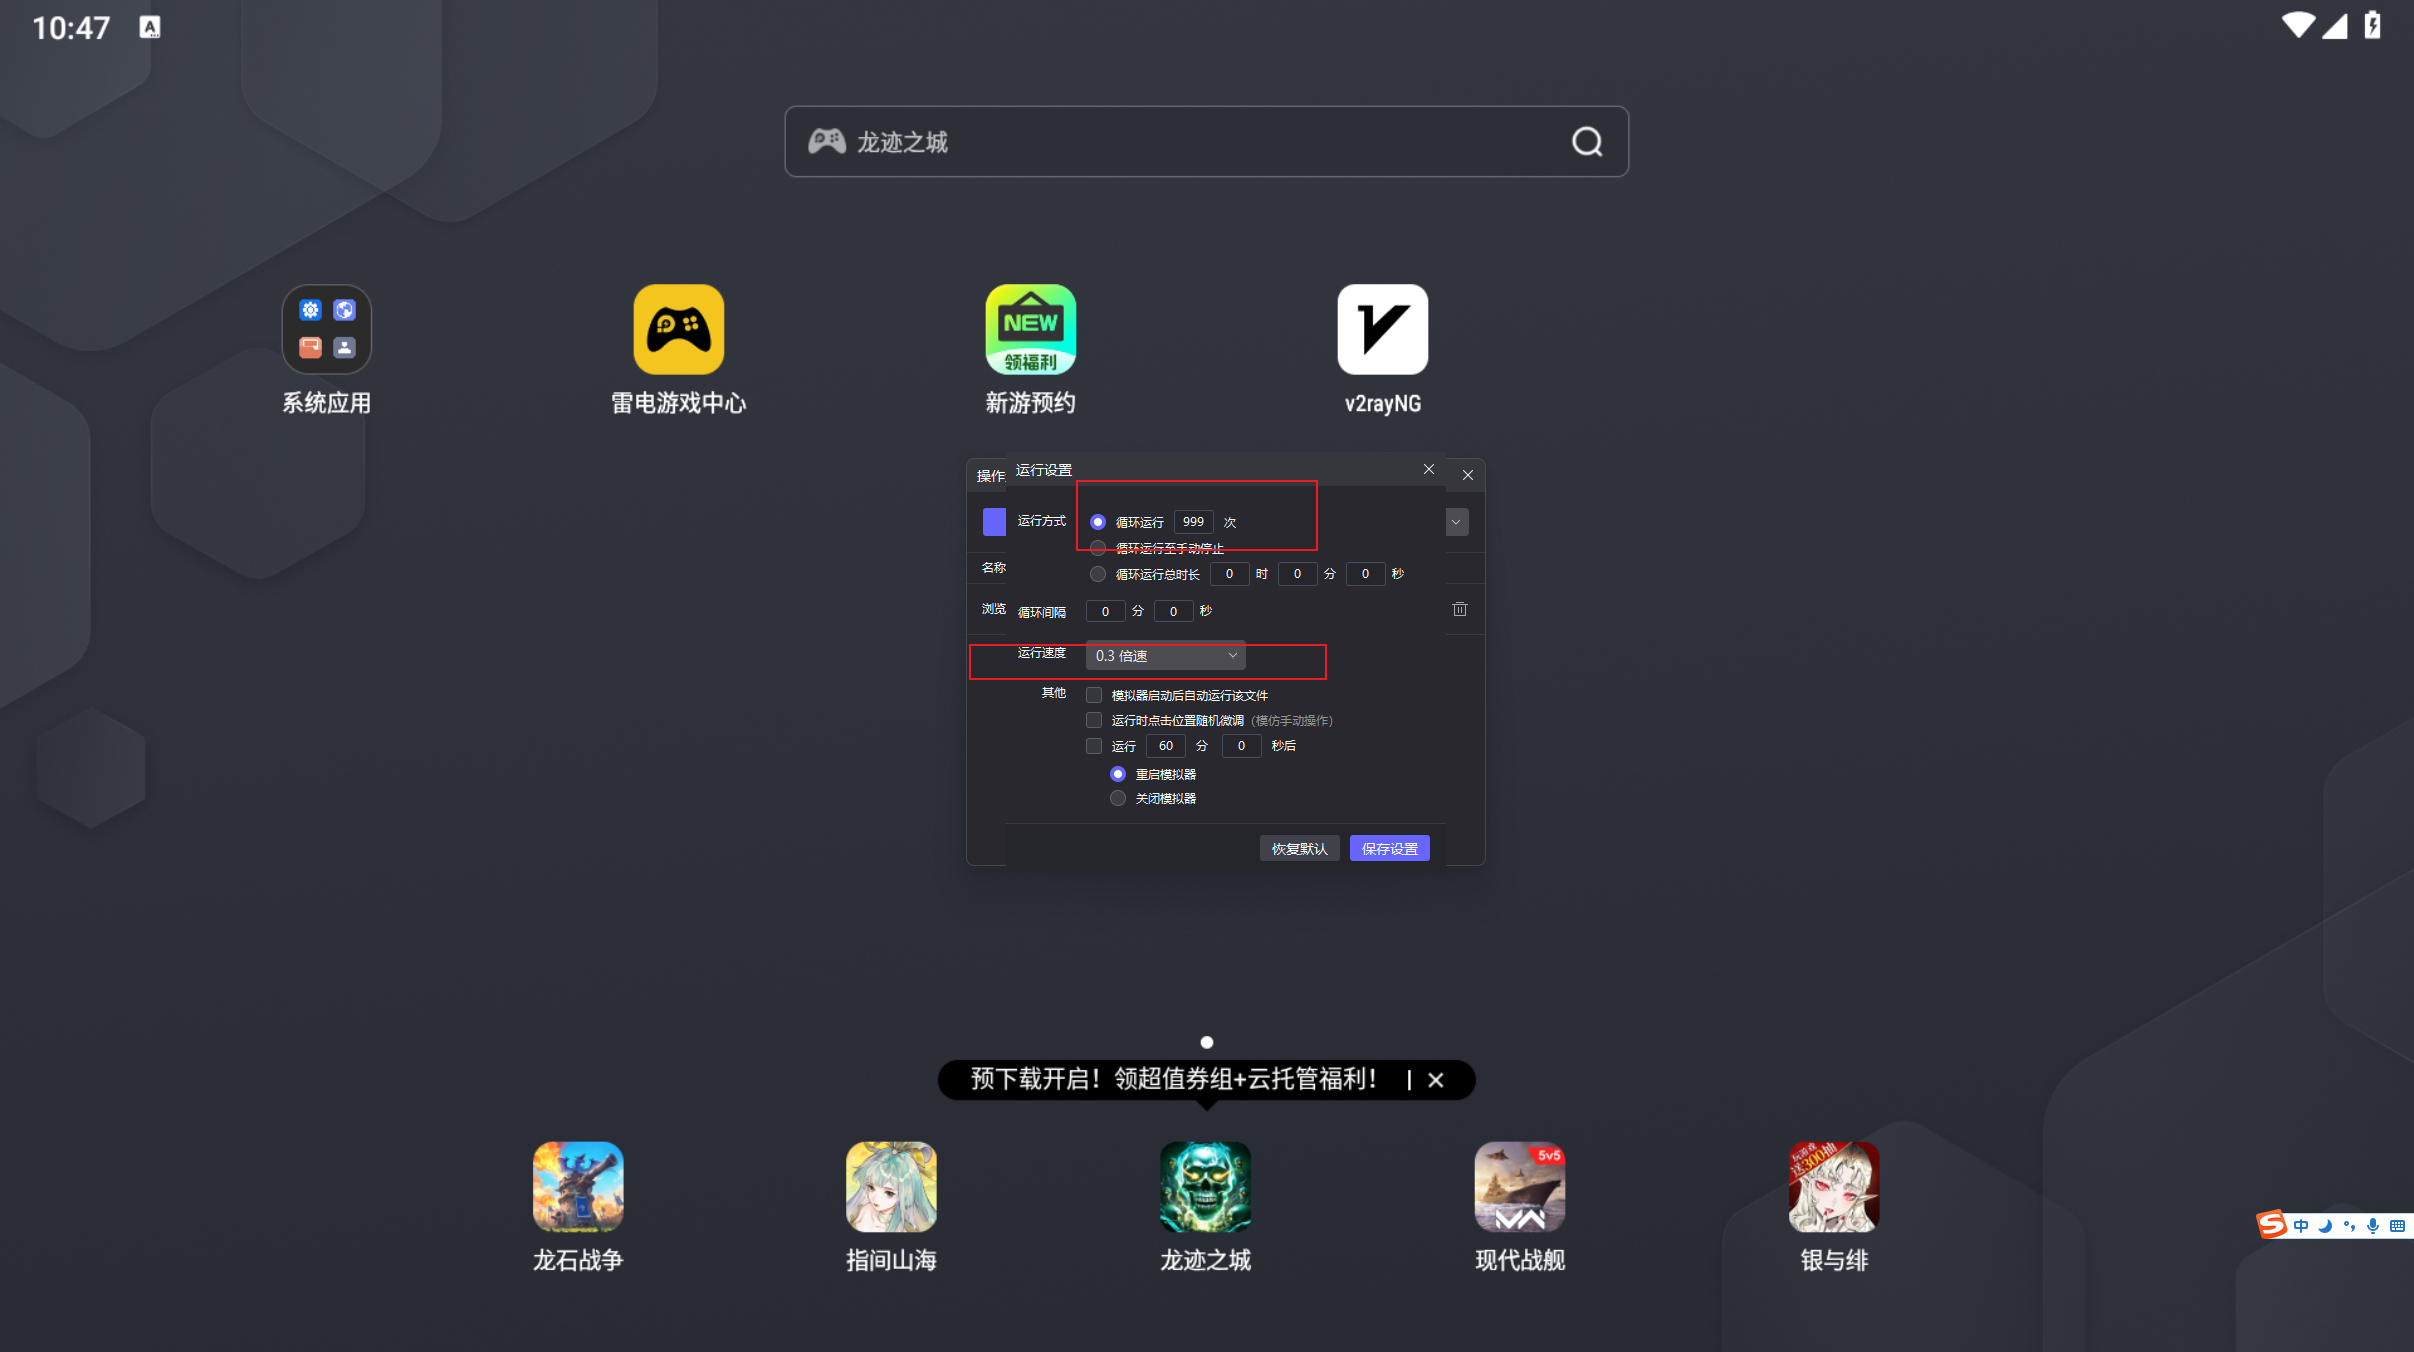Toggle Sogou punctuation mode icon

point(2349,1226)
